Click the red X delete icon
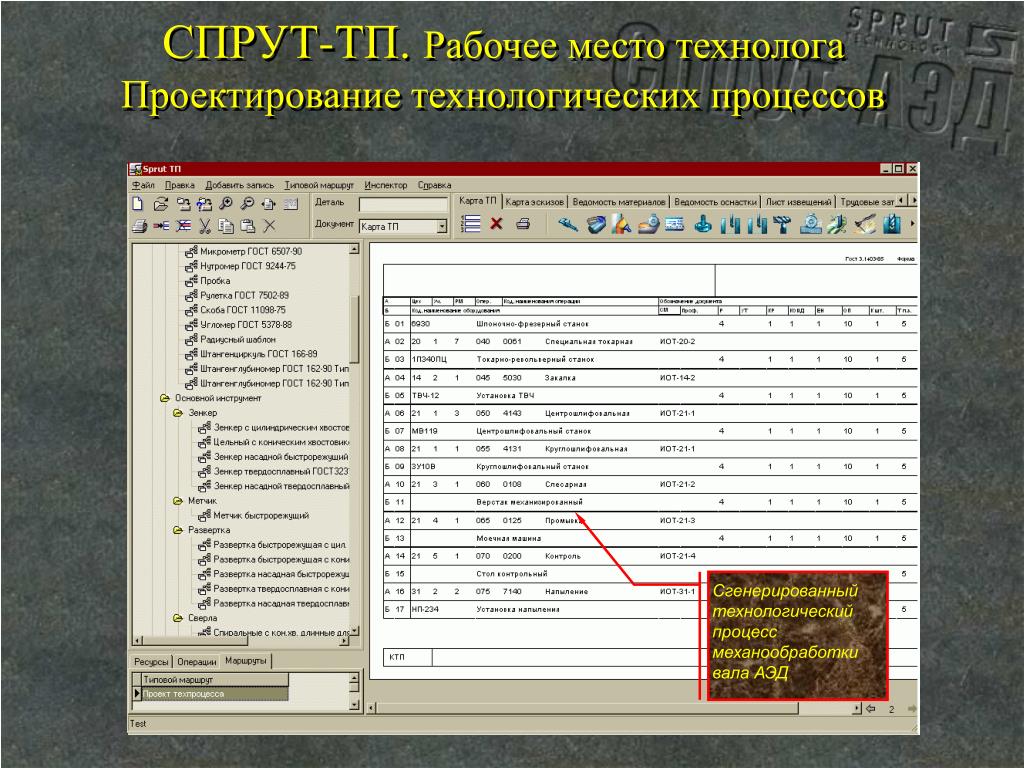This screenshot has width=1024, height=768. click(x=496, y=223)
